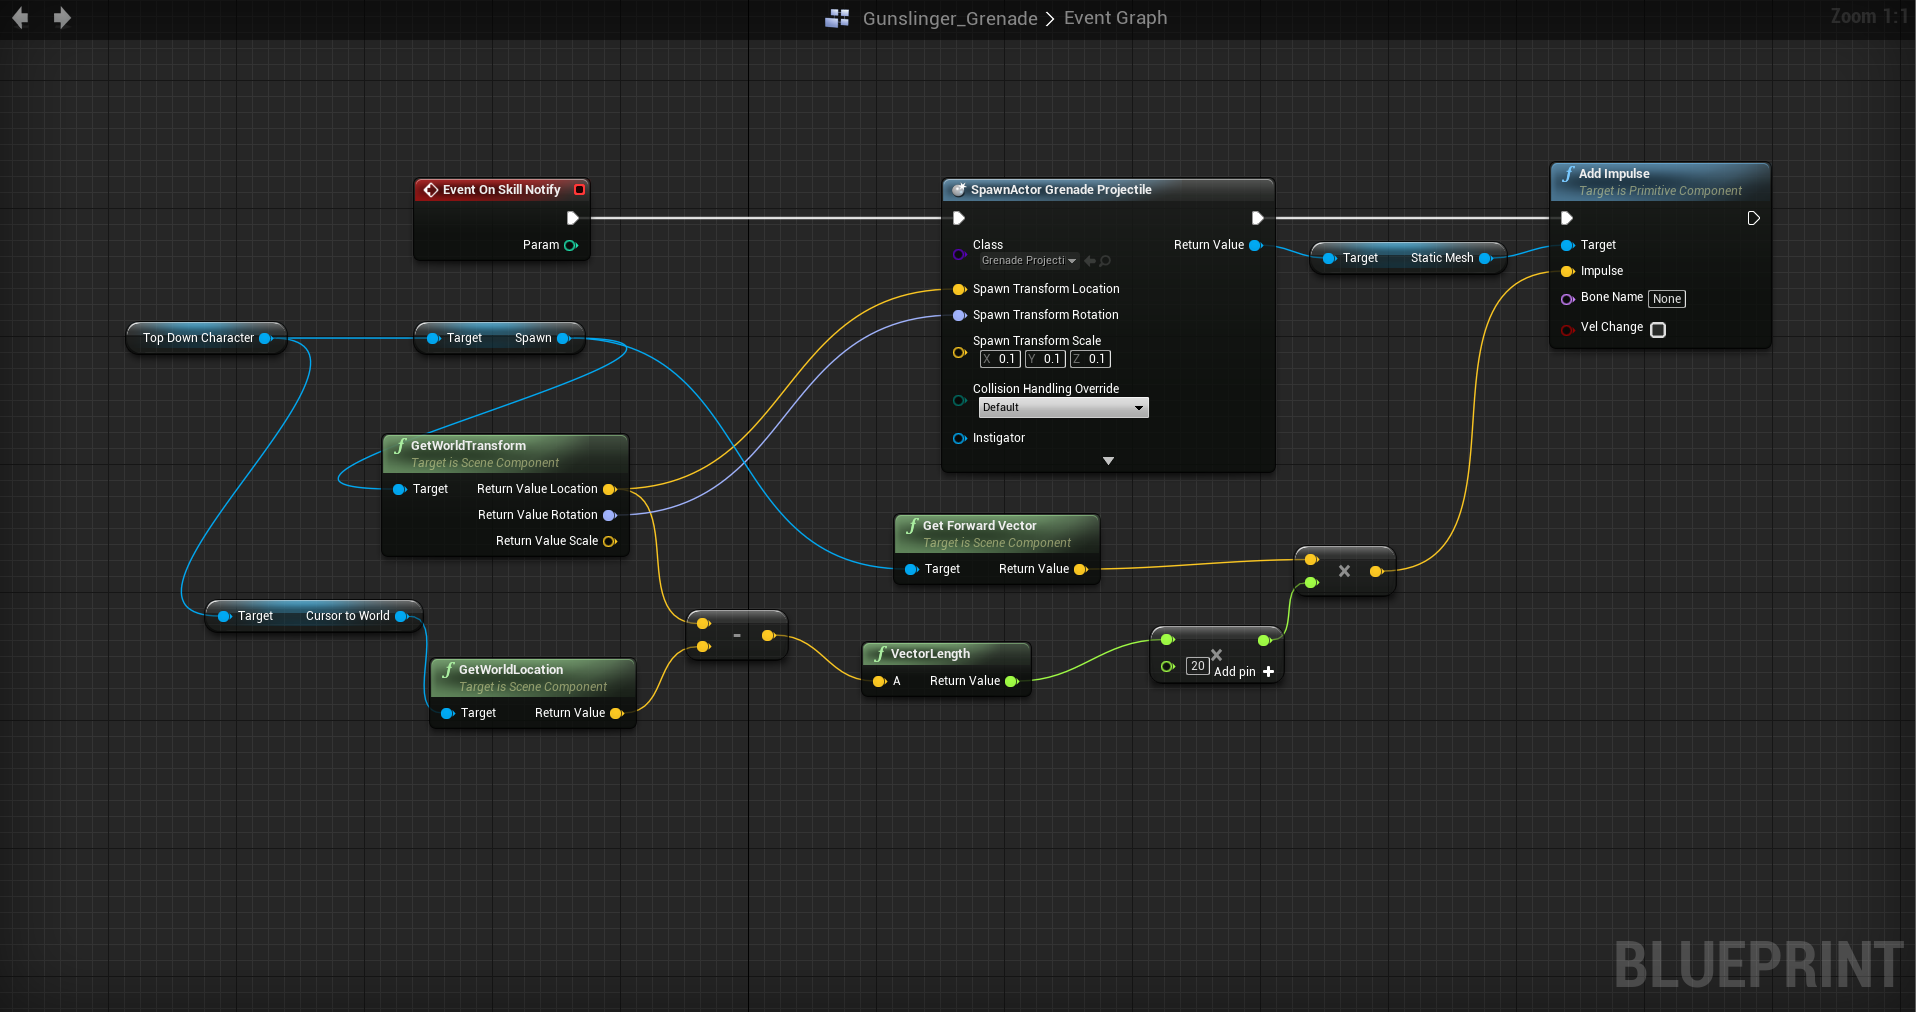Click Gunslinger_Grenade in the breadcrumb
This screenshot has width=1916, height=1012.
[x=949, y=18]
